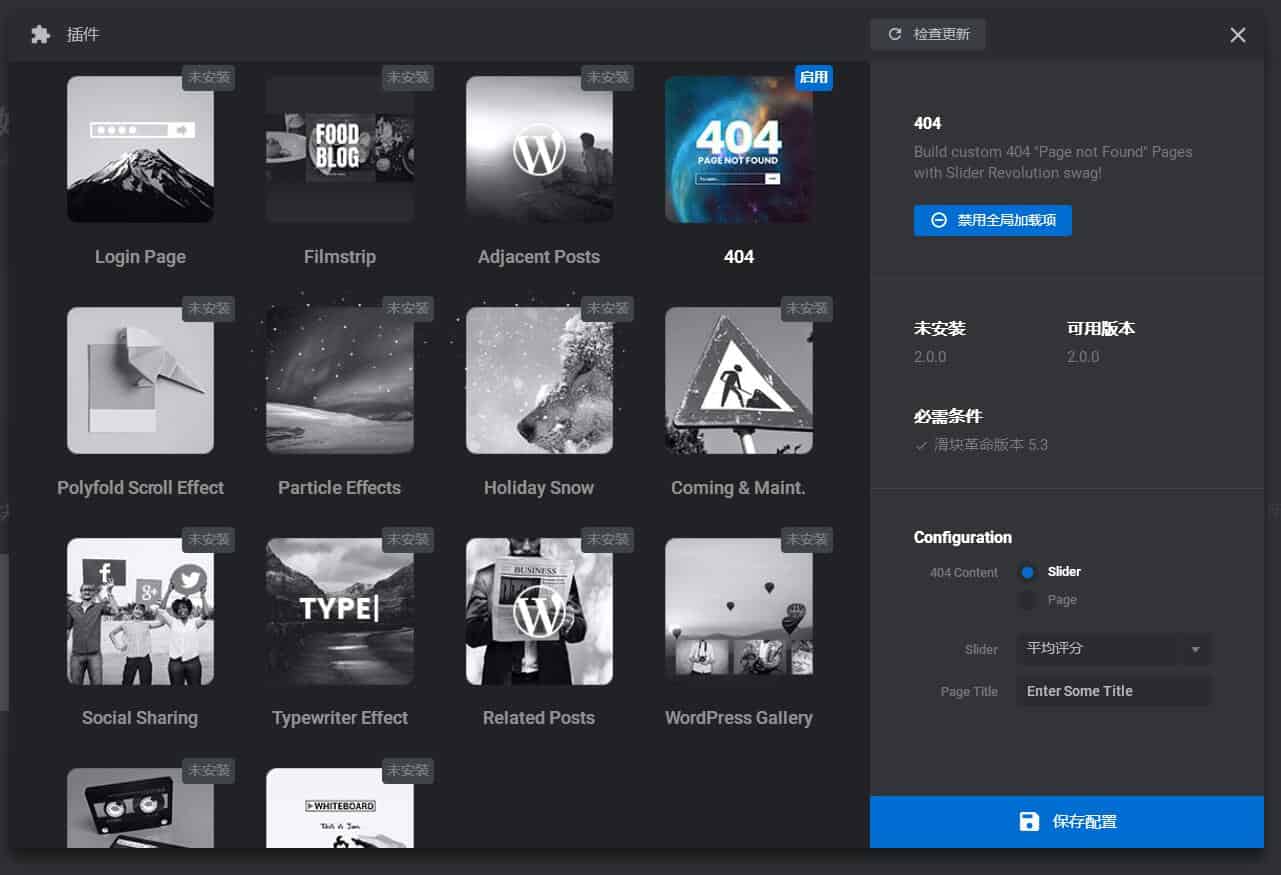Click the minus circle icon on disable button
The width and height of the screenshot is (1281, 875).
click(939, 220)
